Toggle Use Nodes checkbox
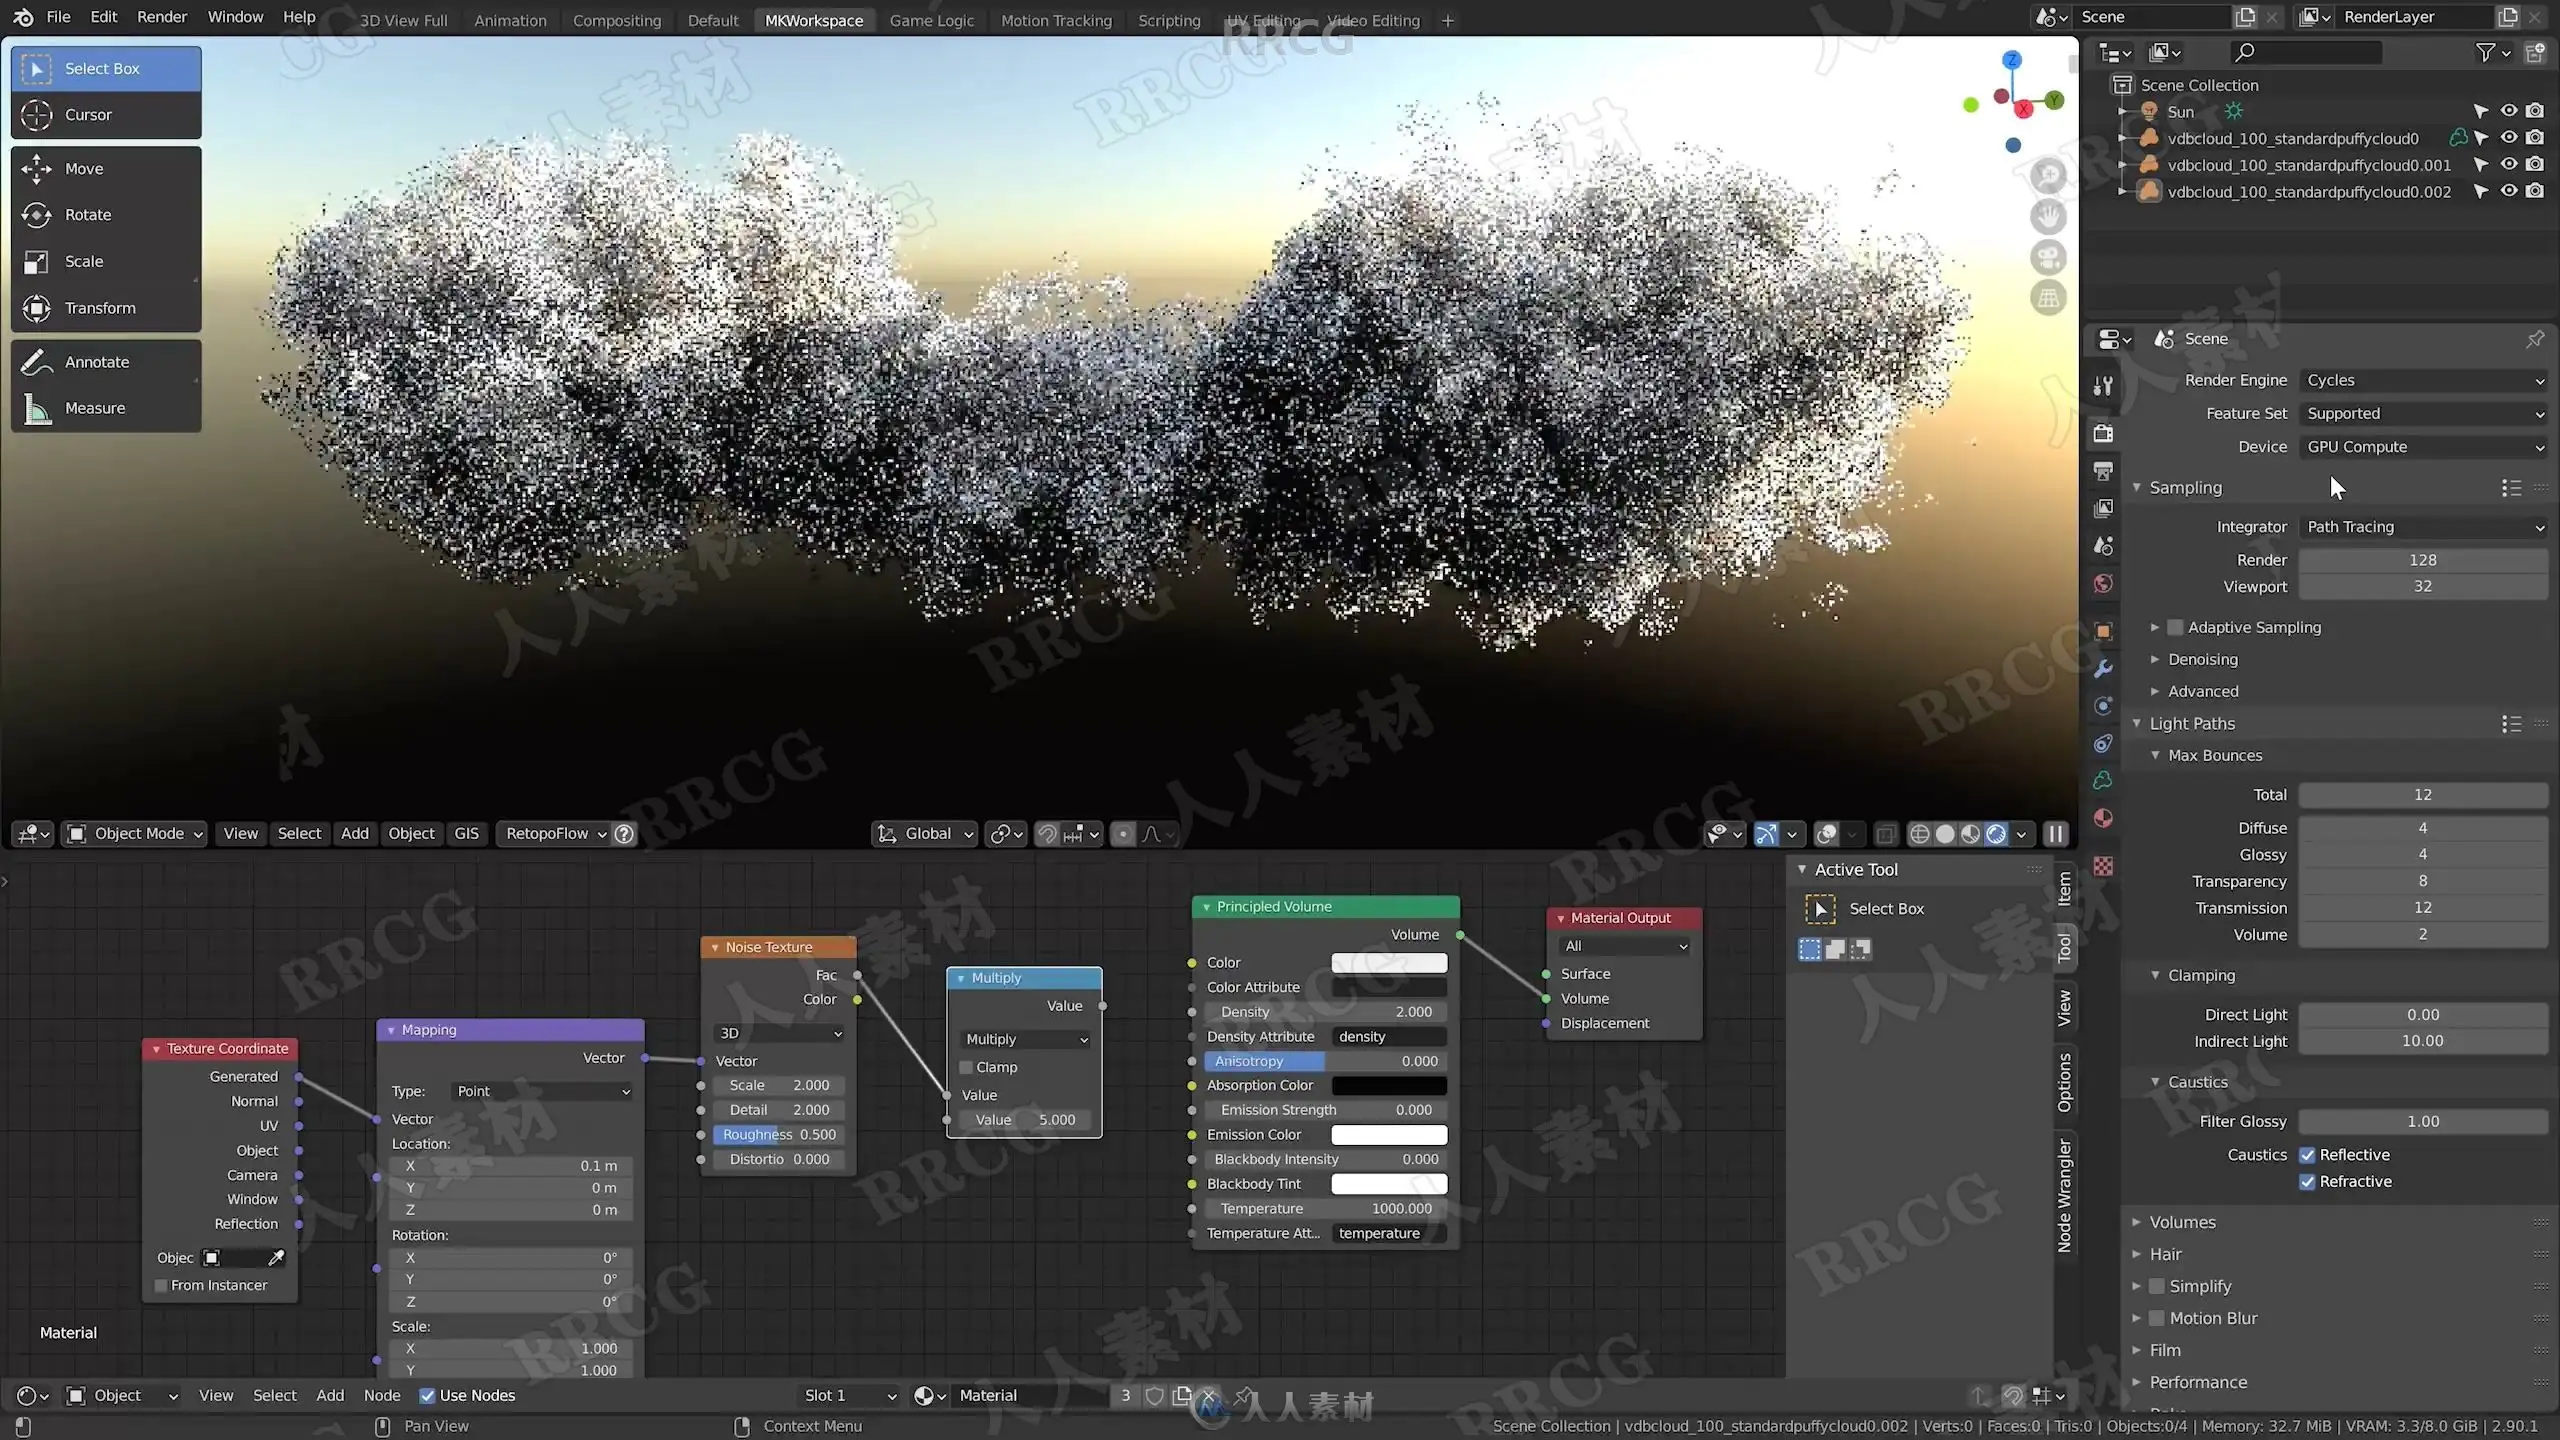 tap(427, 1396)
